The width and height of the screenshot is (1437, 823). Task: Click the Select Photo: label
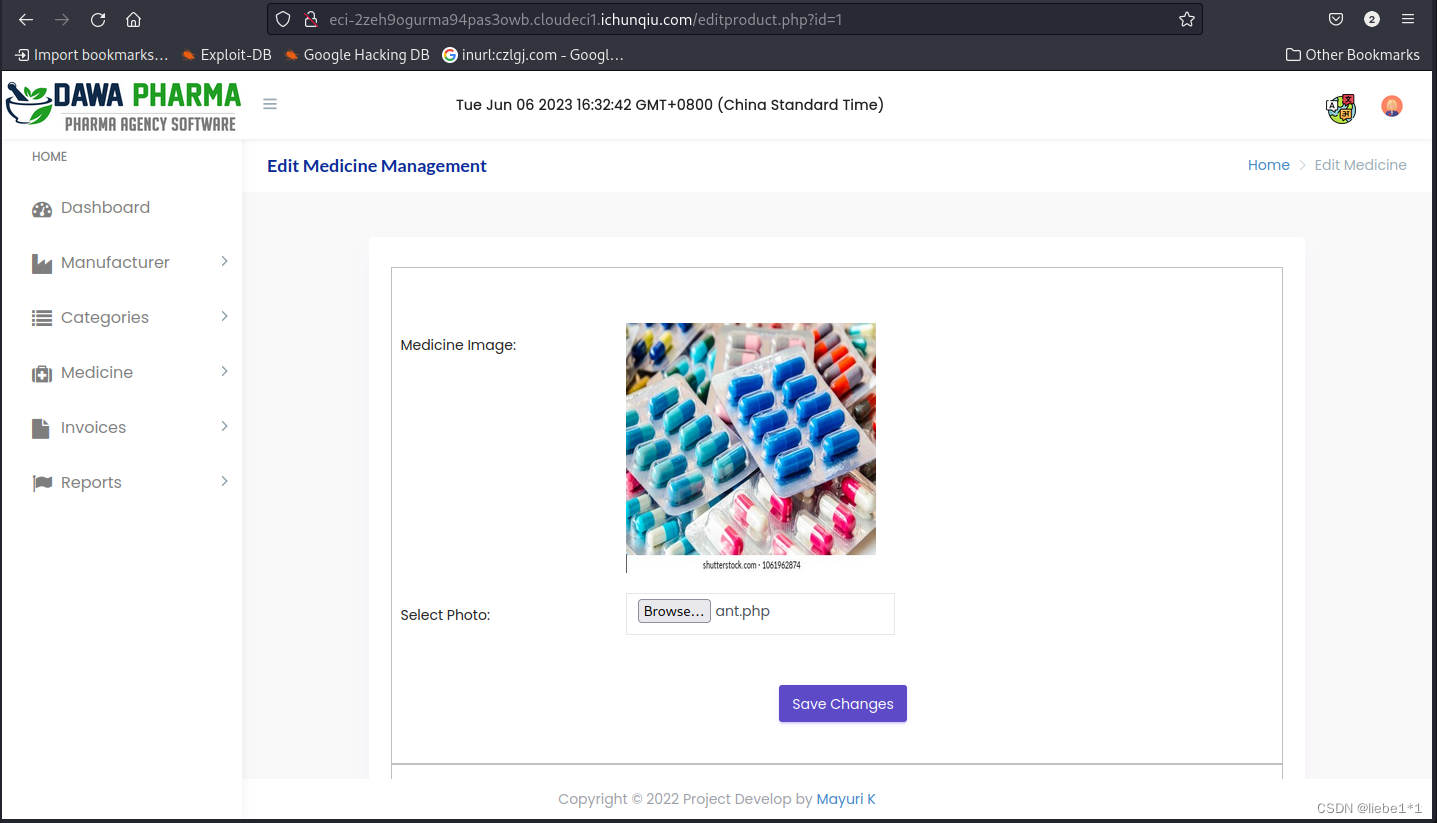[445, 615]
